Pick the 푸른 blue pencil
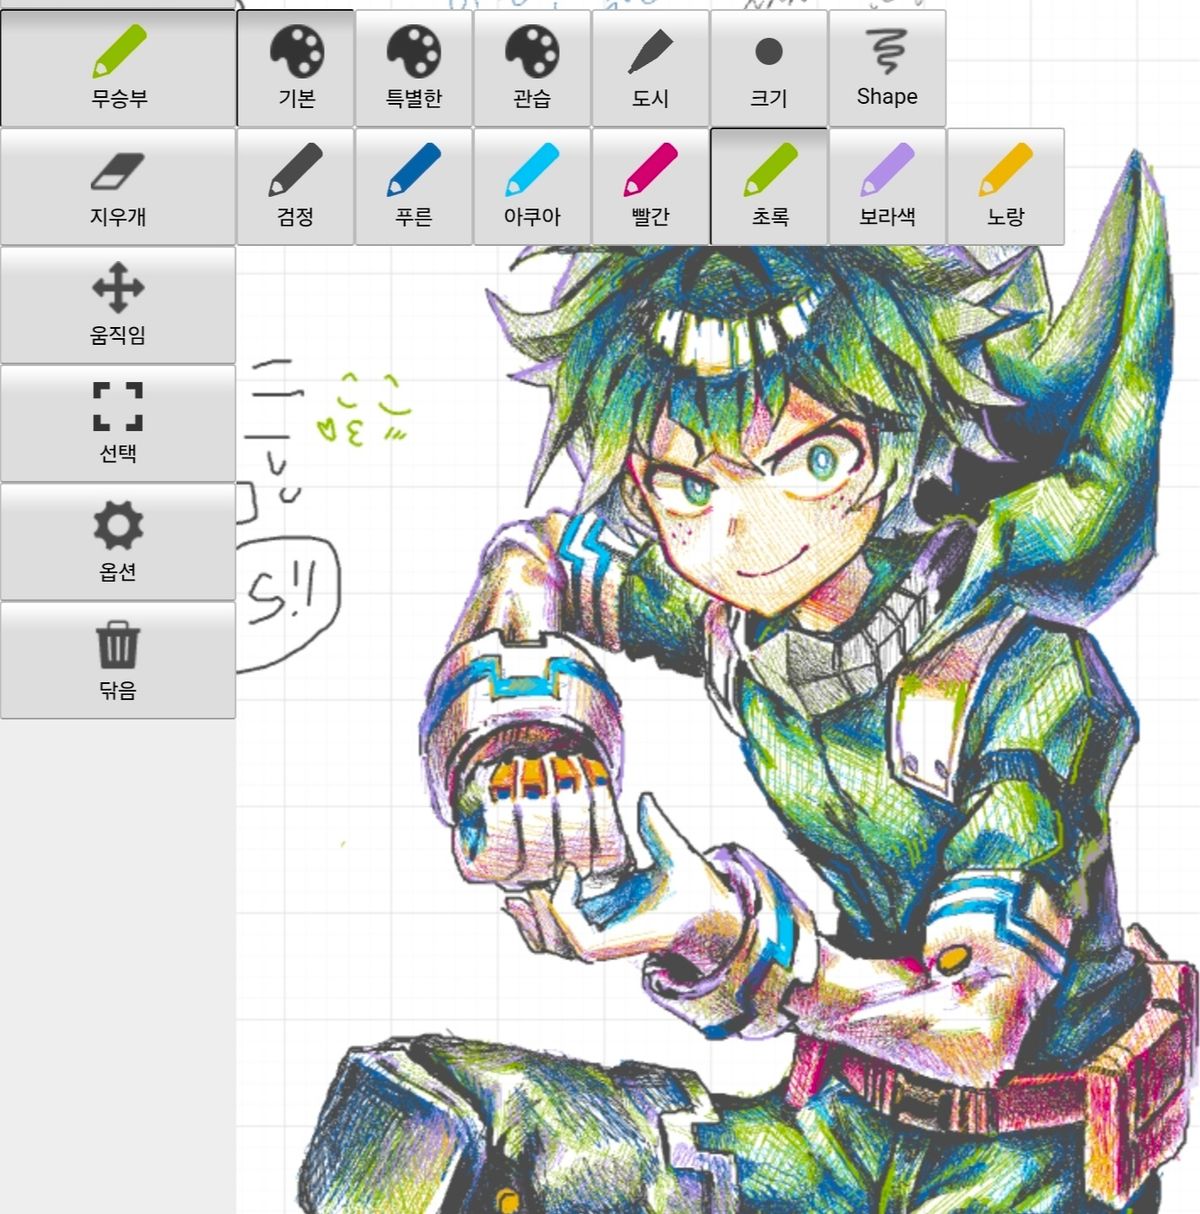 [x=414, y=186]
